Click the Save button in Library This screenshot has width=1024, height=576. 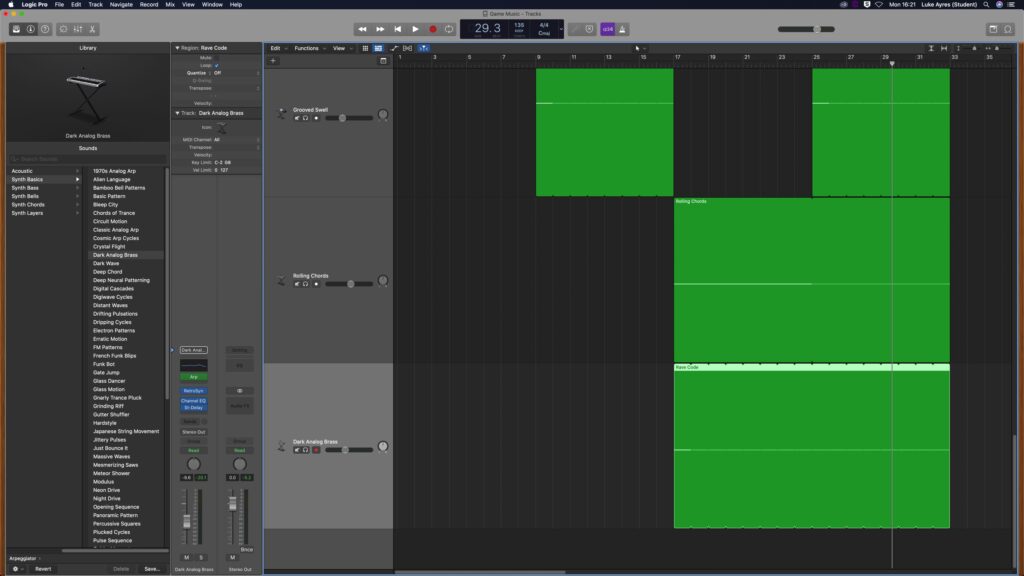[x=152, y=569]
